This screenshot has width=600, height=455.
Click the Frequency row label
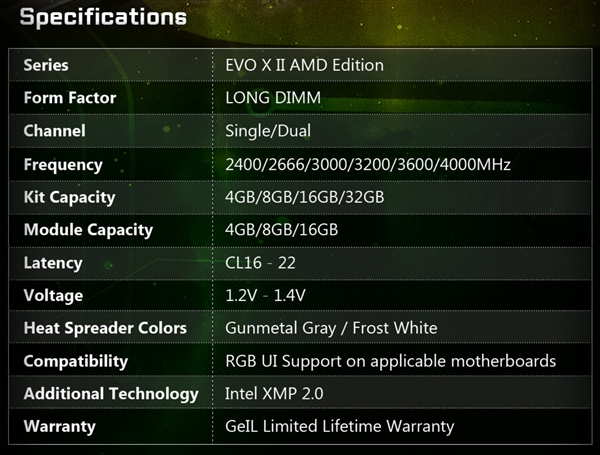pos(63,164)
